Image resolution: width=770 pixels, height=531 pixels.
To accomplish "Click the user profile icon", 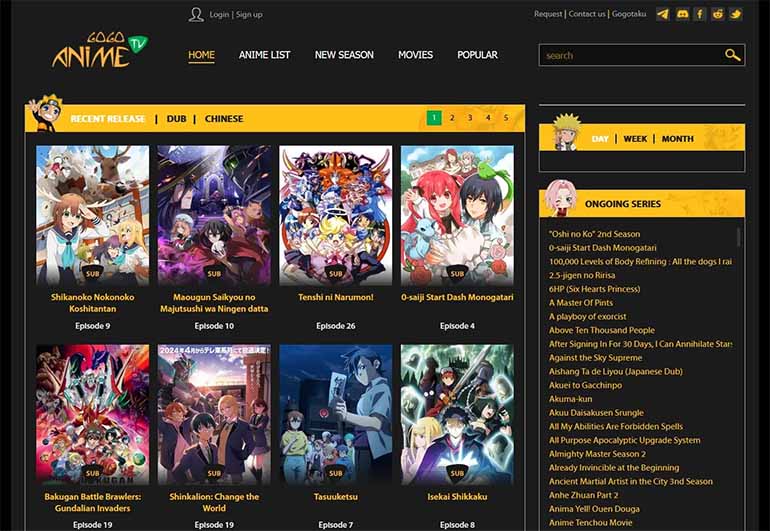I will [196, 14].
